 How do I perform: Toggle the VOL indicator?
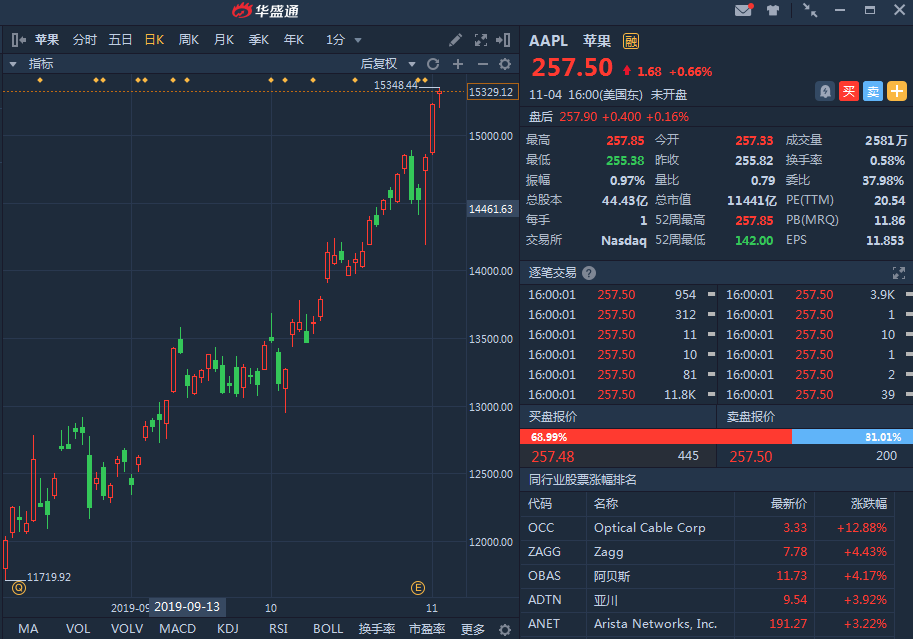[x=78, y=629]
